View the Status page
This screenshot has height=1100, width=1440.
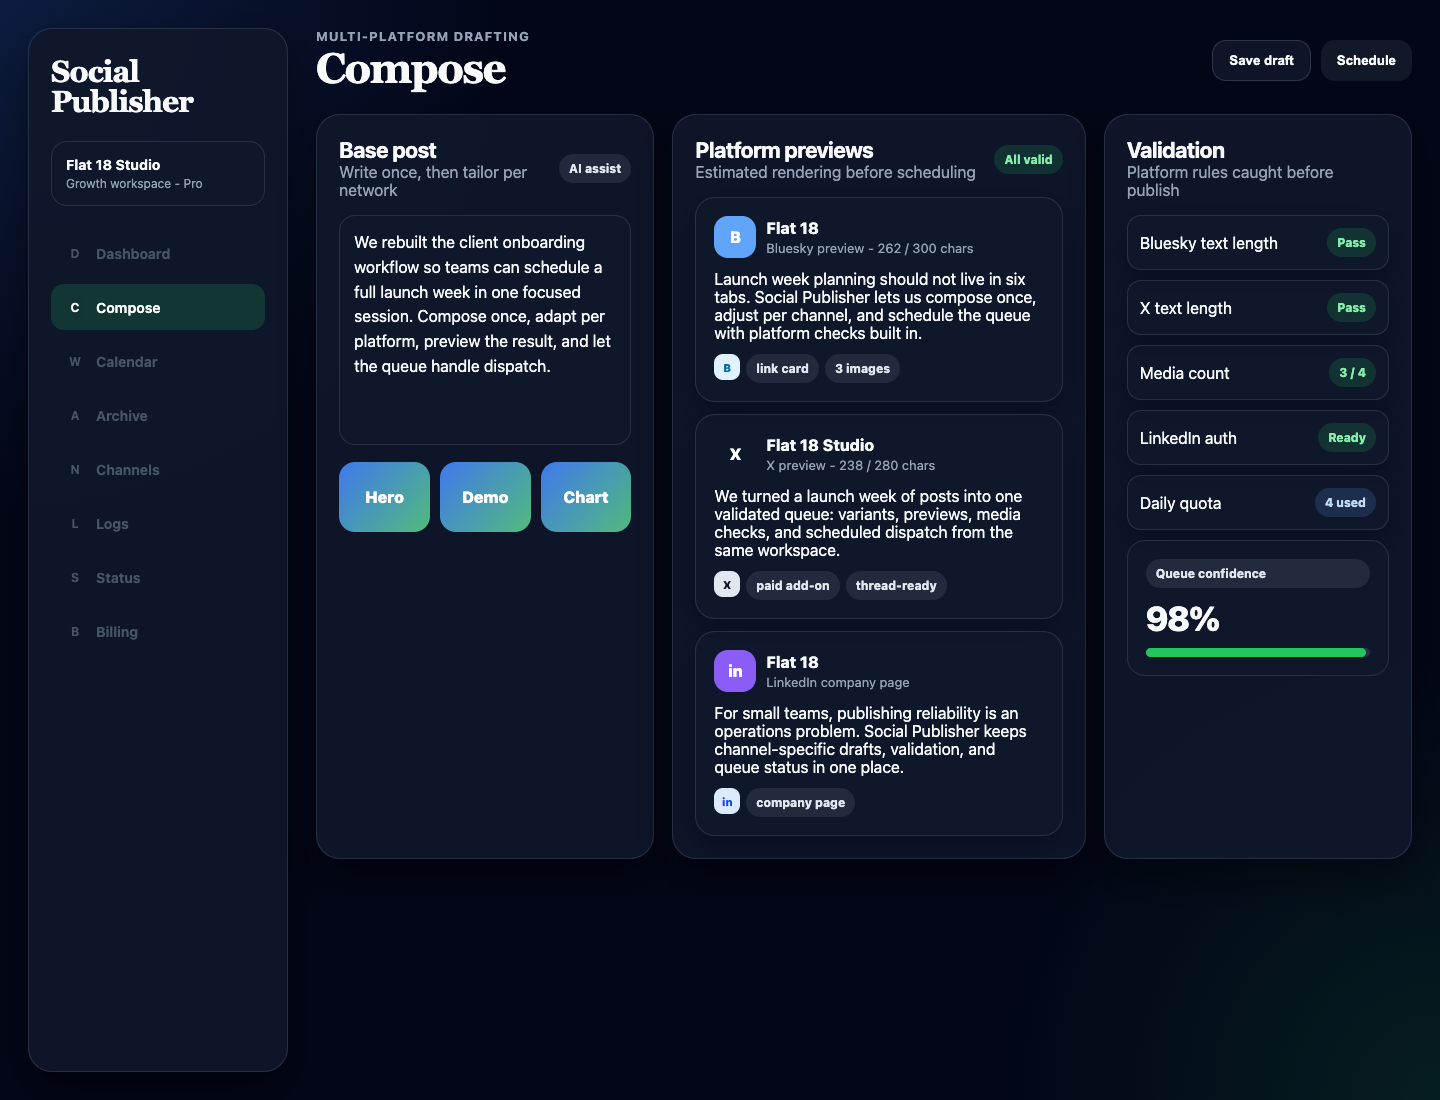[x=158, y=578]
